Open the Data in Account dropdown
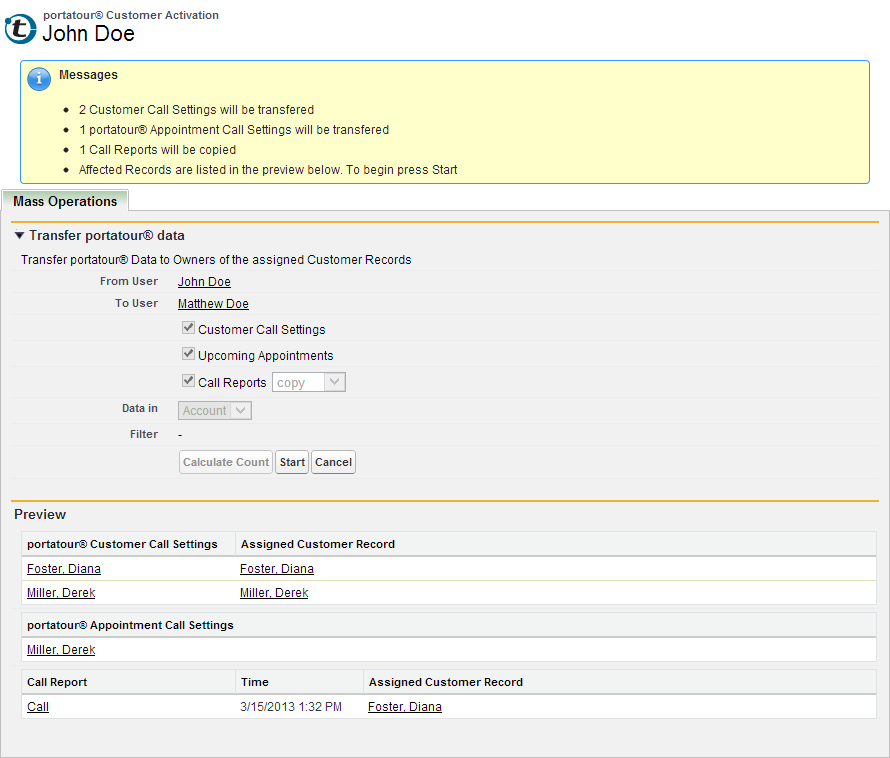Image resolution: width=890 pixels, height=758 pixels. 215,410
